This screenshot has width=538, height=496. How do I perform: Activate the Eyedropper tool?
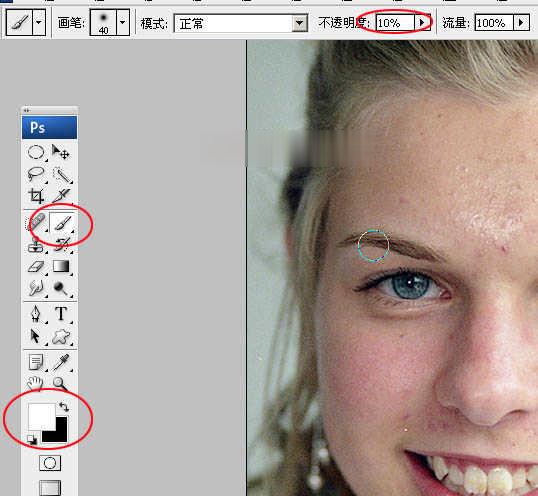[61, 362]
